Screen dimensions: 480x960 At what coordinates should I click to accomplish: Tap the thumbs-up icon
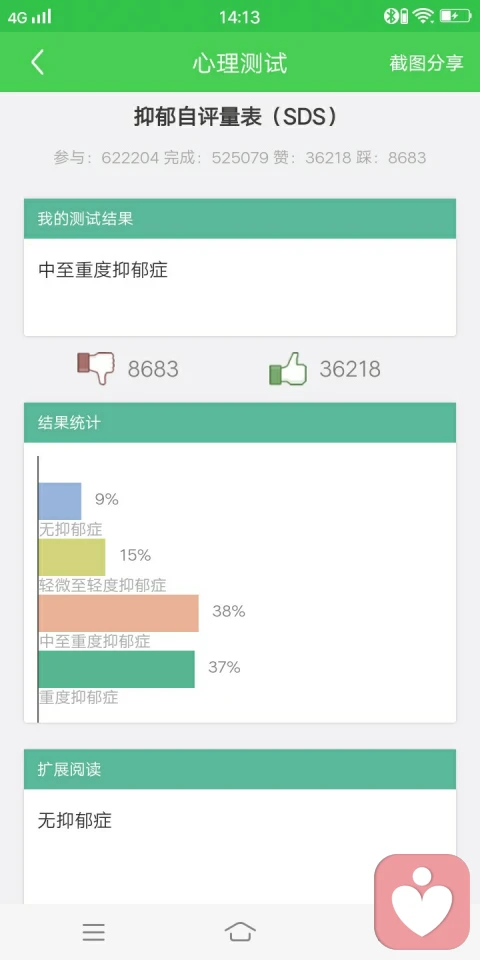click(288, 368)
